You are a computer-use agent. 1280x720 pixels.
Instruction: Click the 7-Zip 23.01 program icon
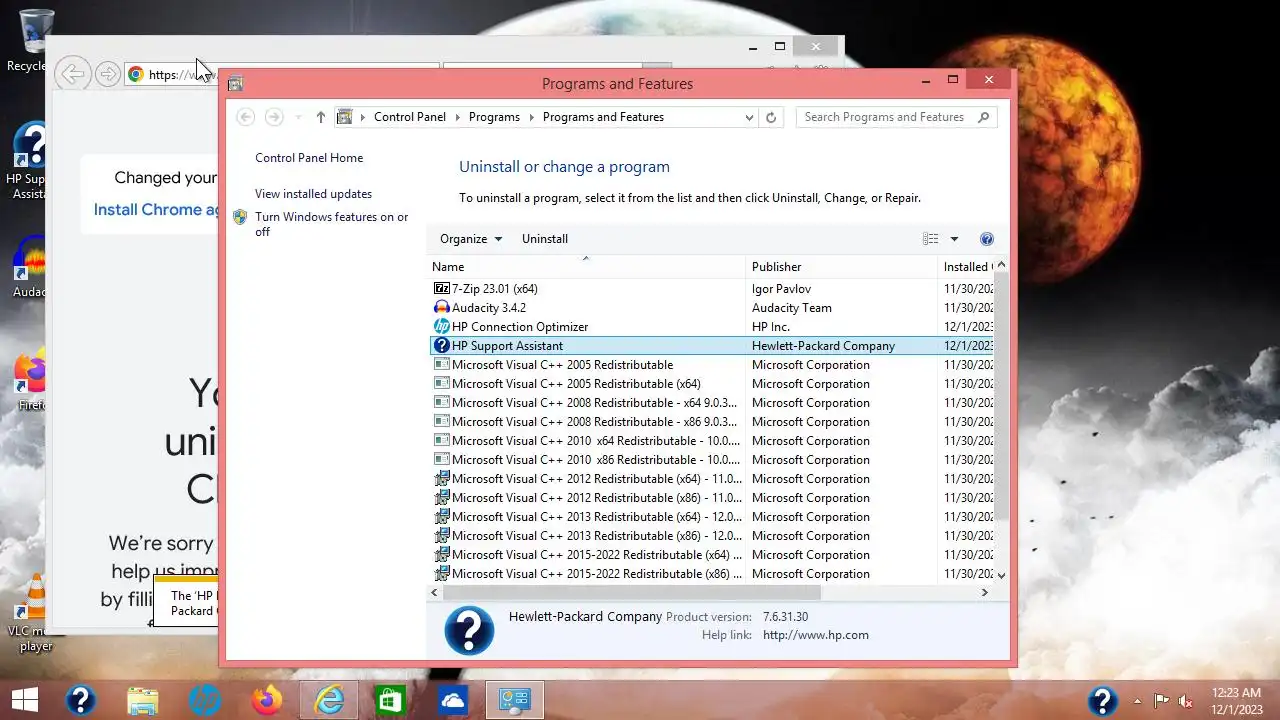click(442, 289)
